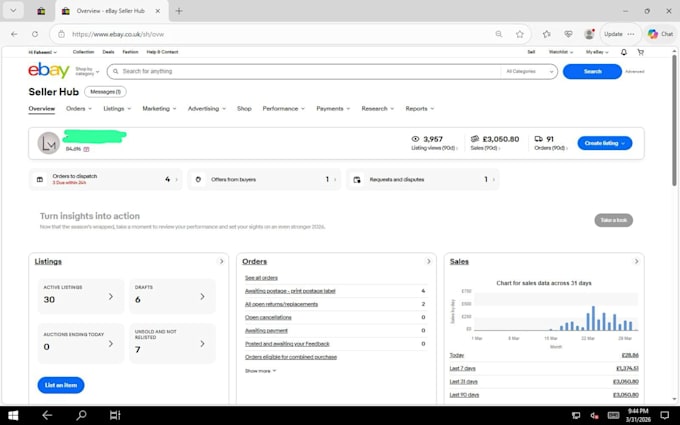
Task: Focus the Search for anything field
Action: (304, 72)
